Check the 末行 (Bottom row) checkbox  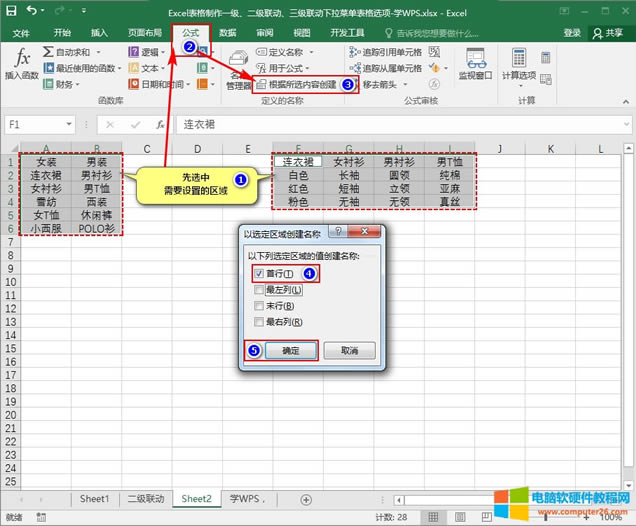(x=260, y=305)
